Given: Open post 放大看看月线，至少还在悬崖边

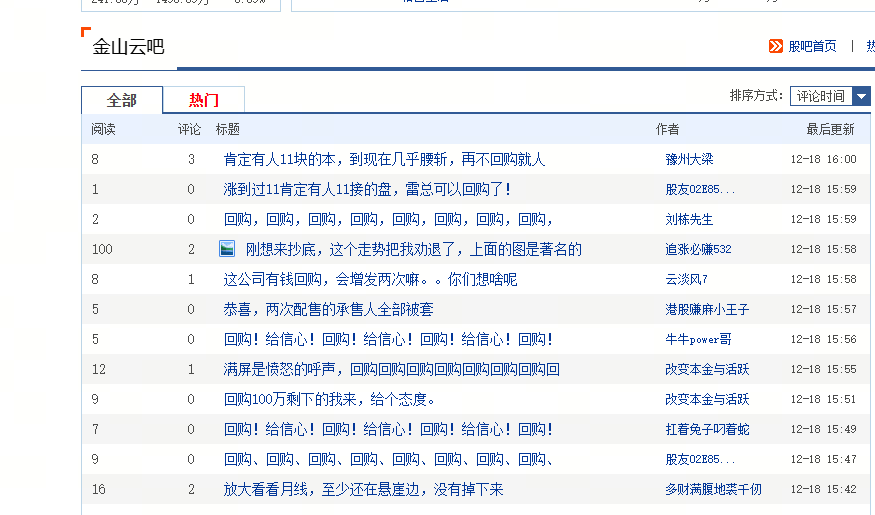Looking at the screenshot, I should coord(363,490).
